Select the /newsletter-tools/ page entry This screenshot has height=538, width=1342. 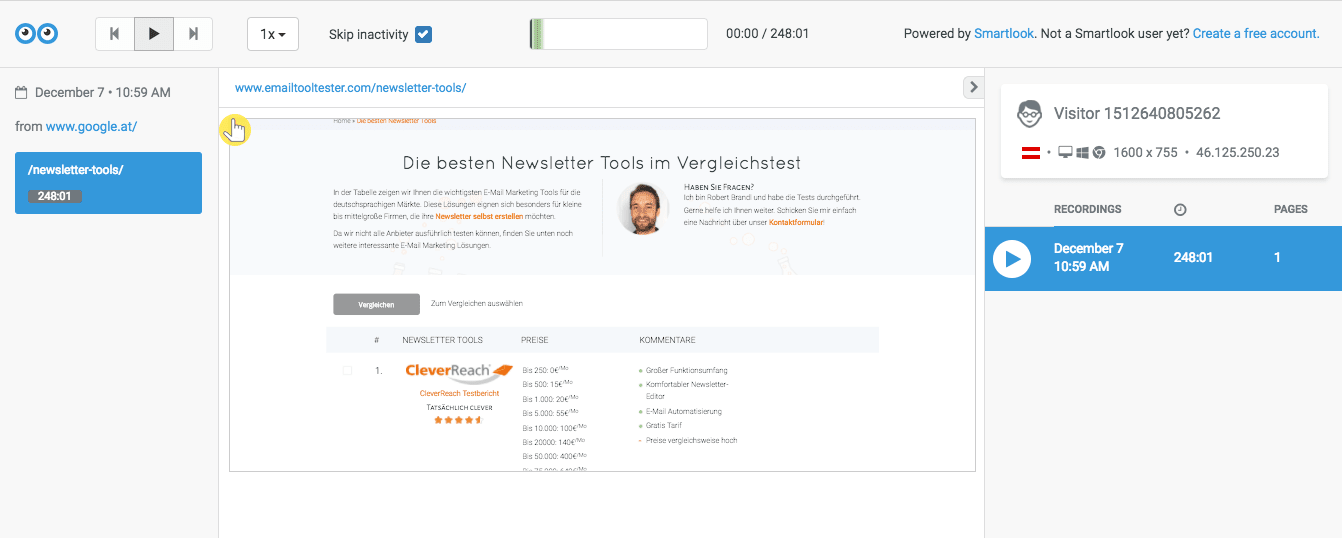pyautogui.click(x=108, y=183)
